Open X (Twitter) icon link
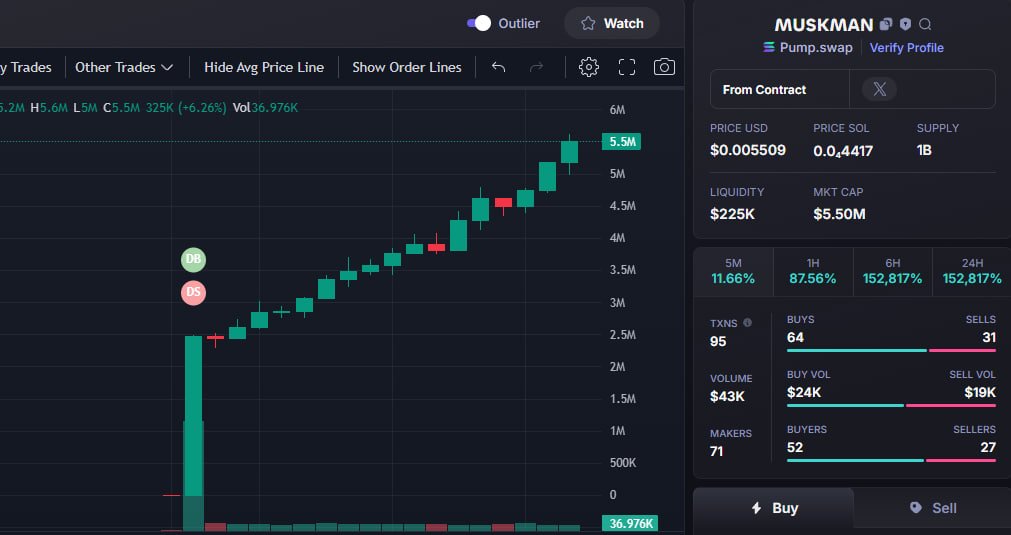This screenshot has height=535, width=1011. [879, 90]
